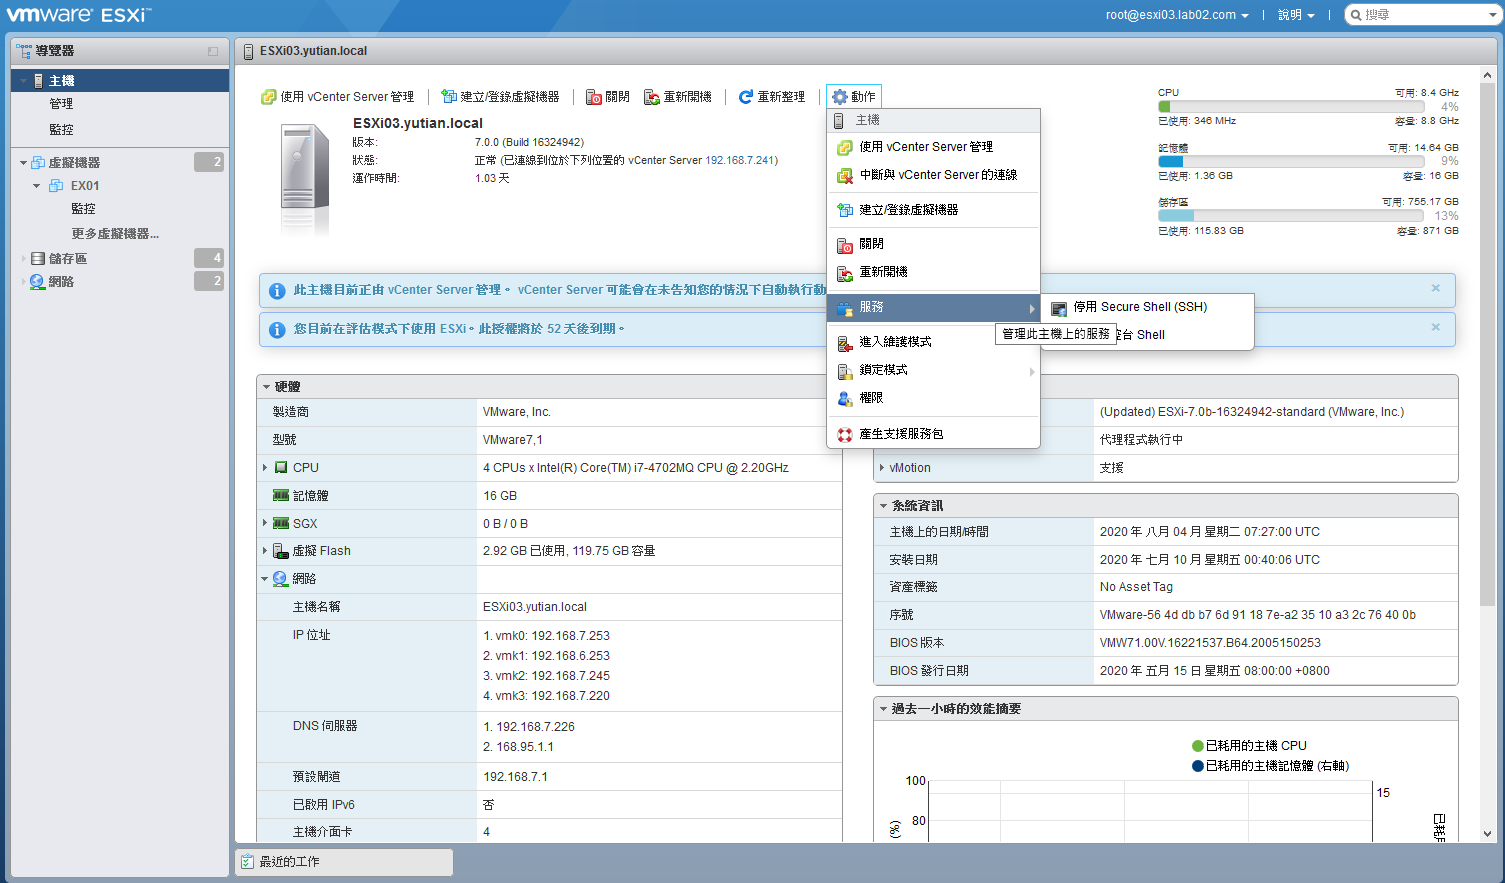Image resolution: width=1505 pixels, height=883 pixels.
Task: Click the search magnifier icon
Action: 1357,15
